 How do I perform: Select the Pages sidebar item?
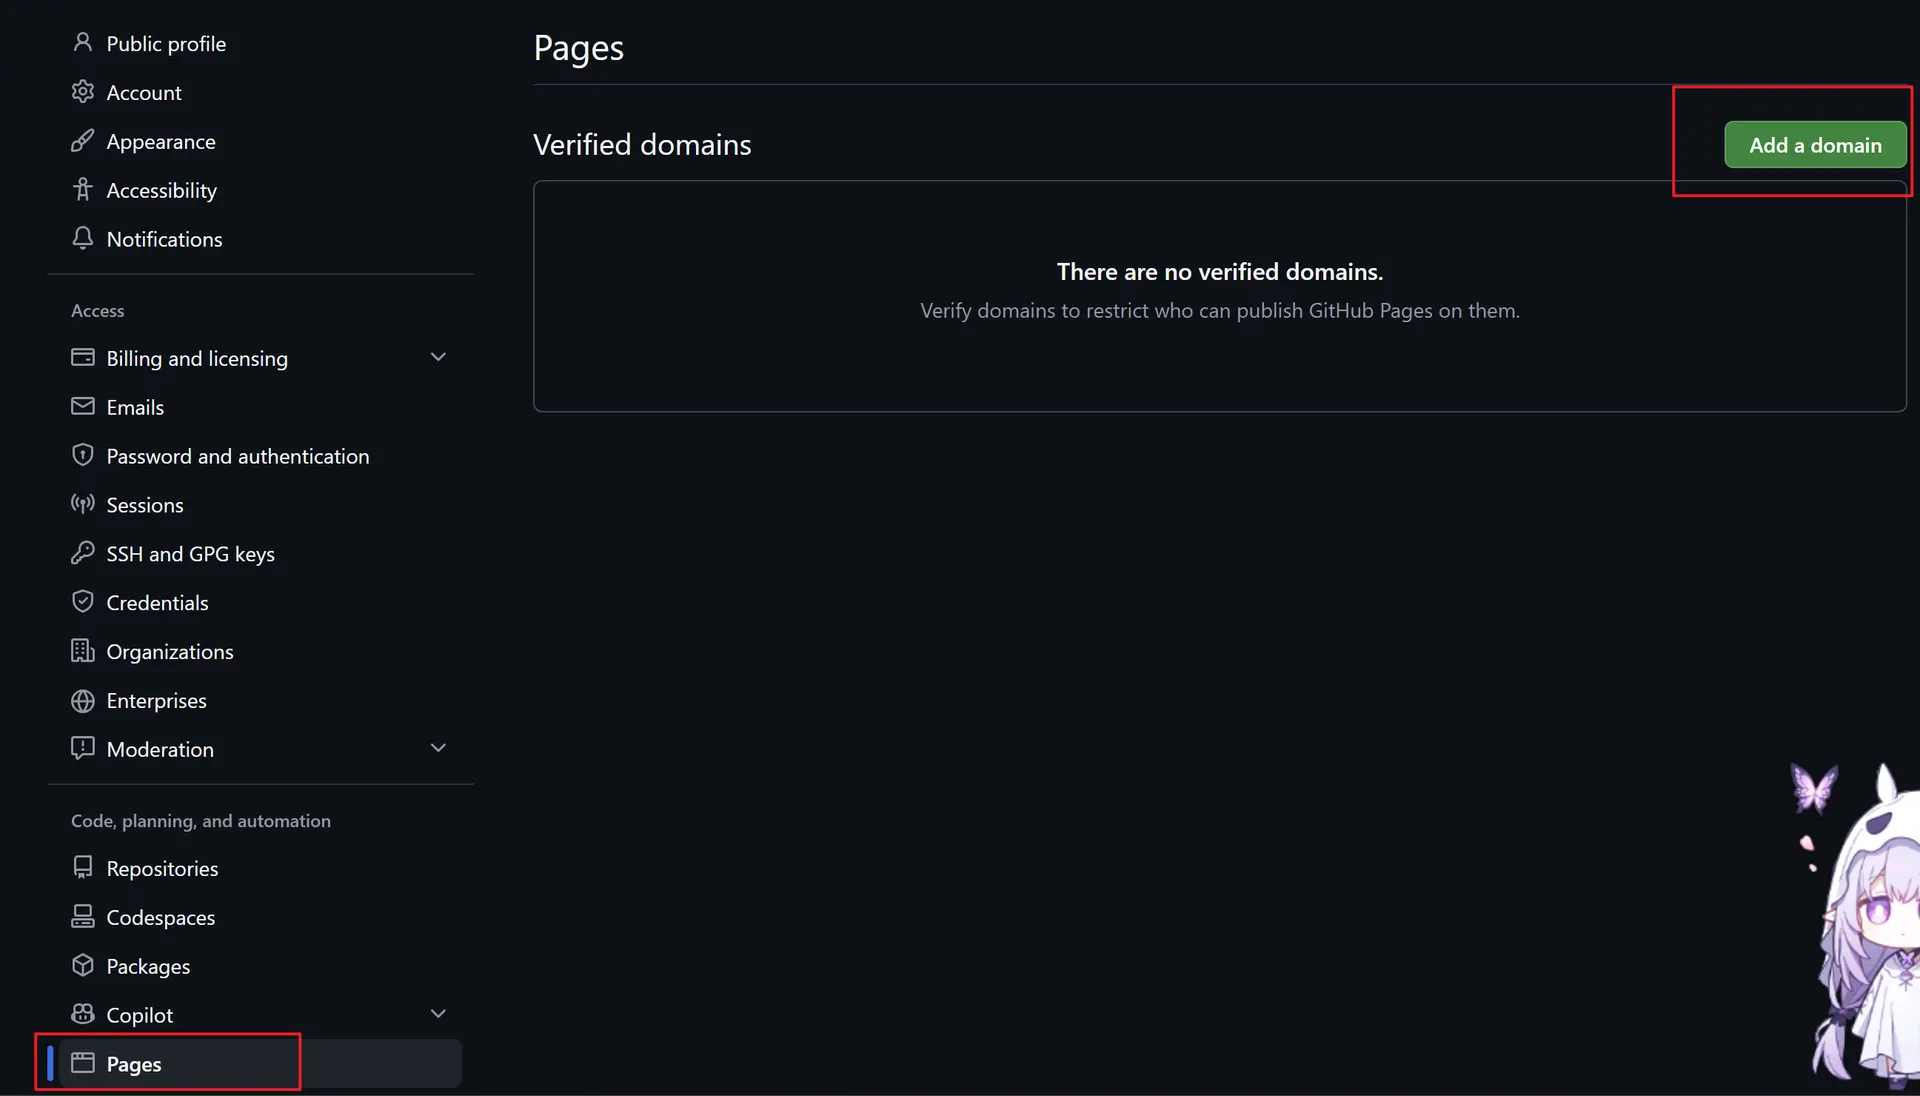pyautogui.click(x=261, y=1064)
